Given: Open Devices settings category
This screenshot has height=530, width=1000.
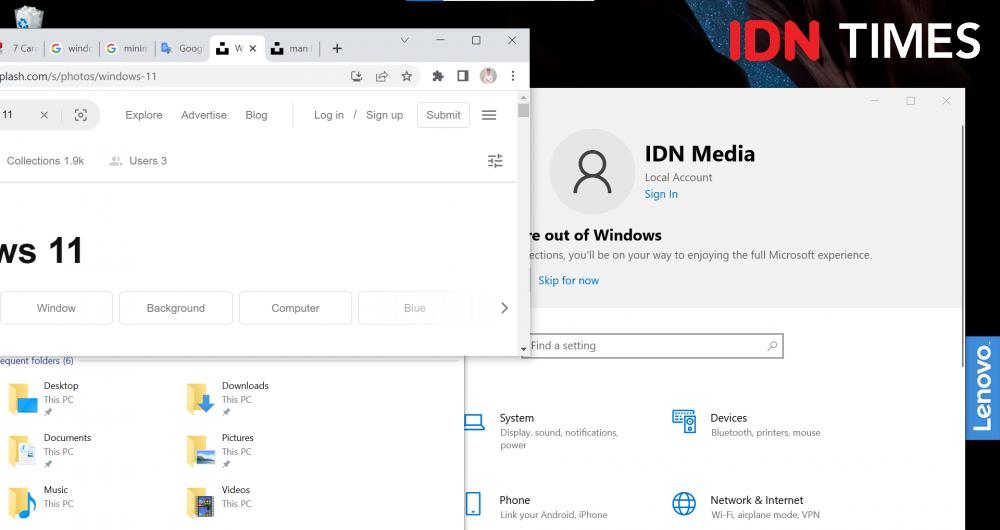Looking at the screenshot, I should [x=746, y=425].
